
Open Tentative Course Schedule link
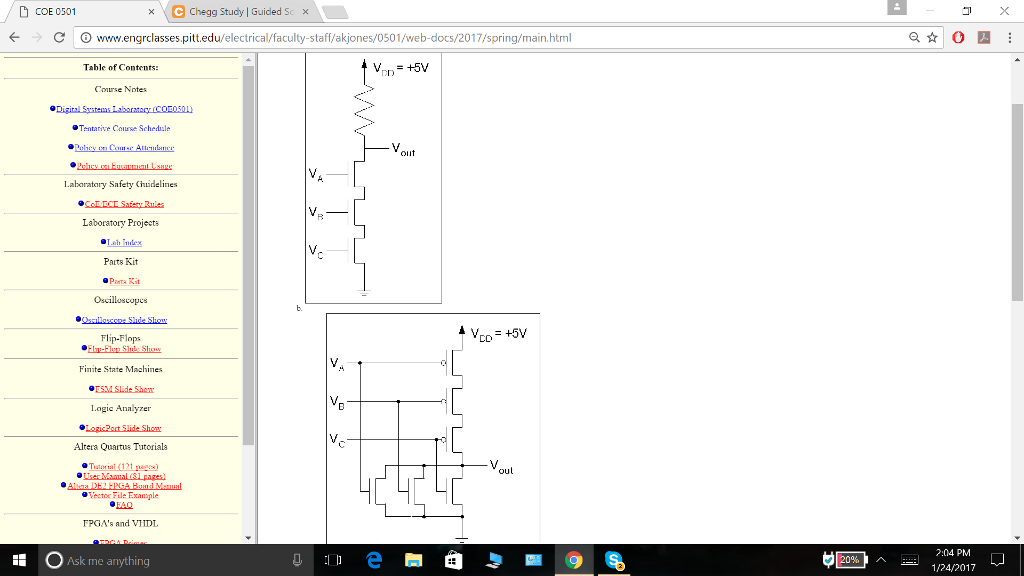click(x=125, y=129)
